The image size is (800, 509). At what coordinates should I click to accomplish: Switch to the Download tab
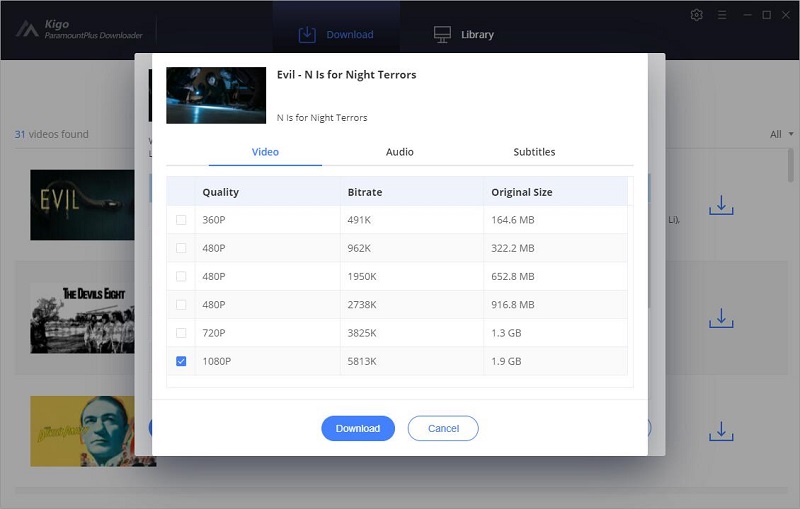[336, 35]
